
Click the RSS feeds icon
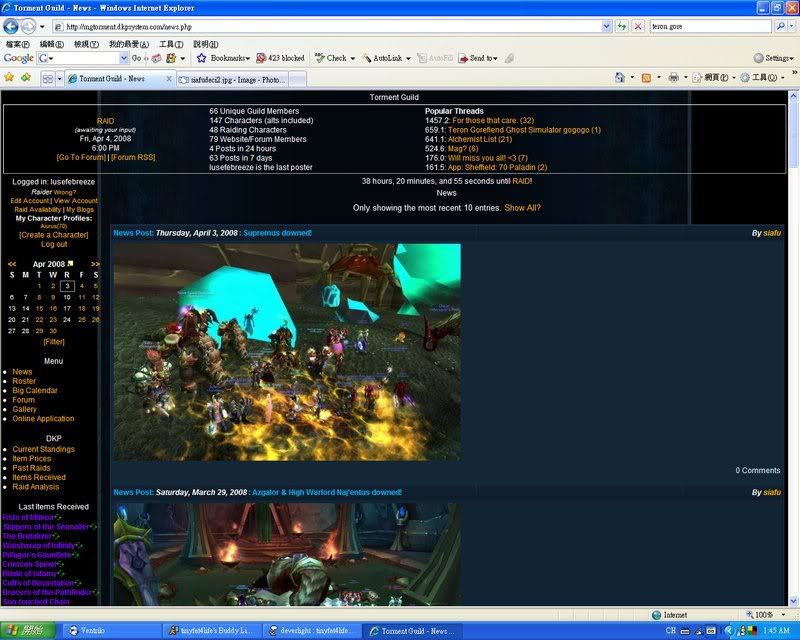point(646,78)
